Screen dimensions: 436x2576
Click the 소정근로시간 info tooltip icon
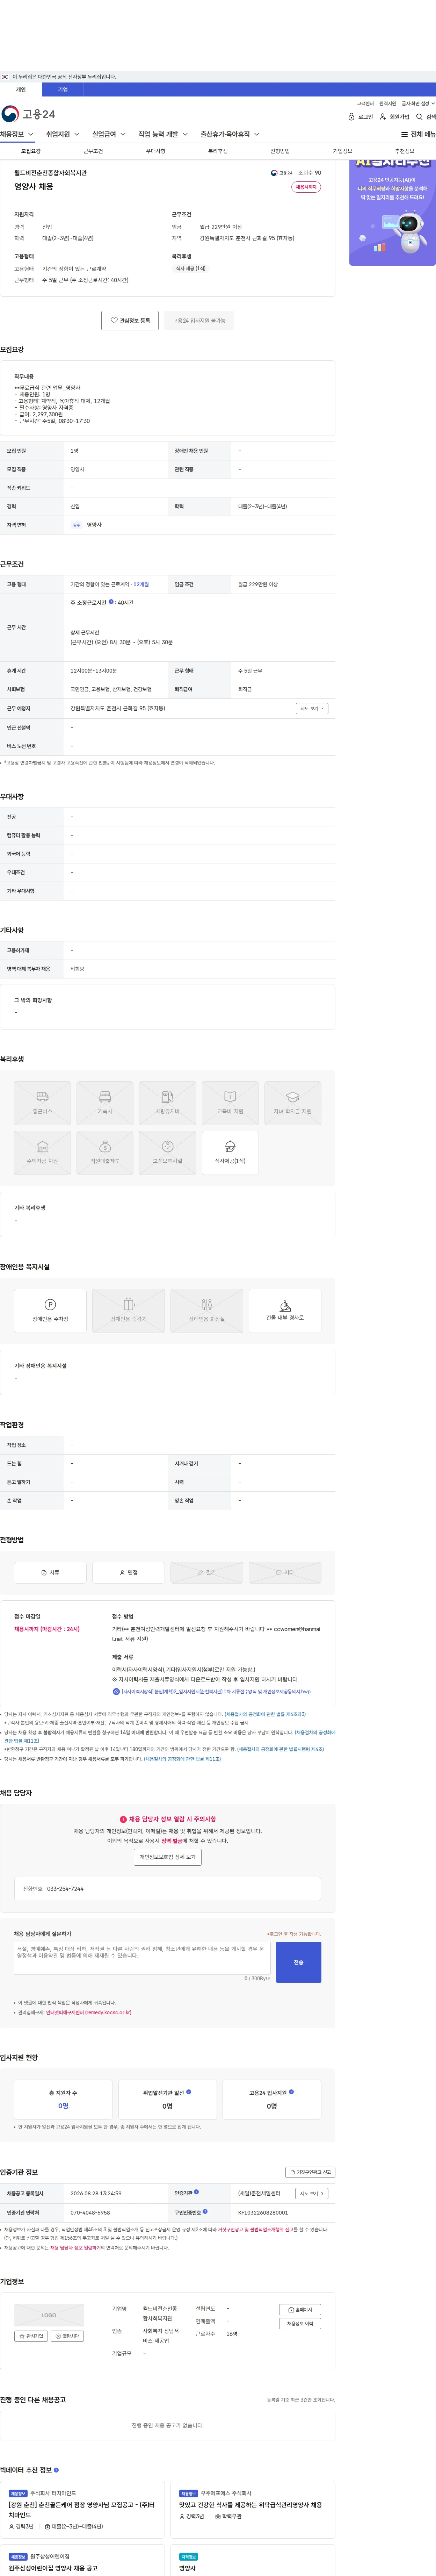click(111, 602)
